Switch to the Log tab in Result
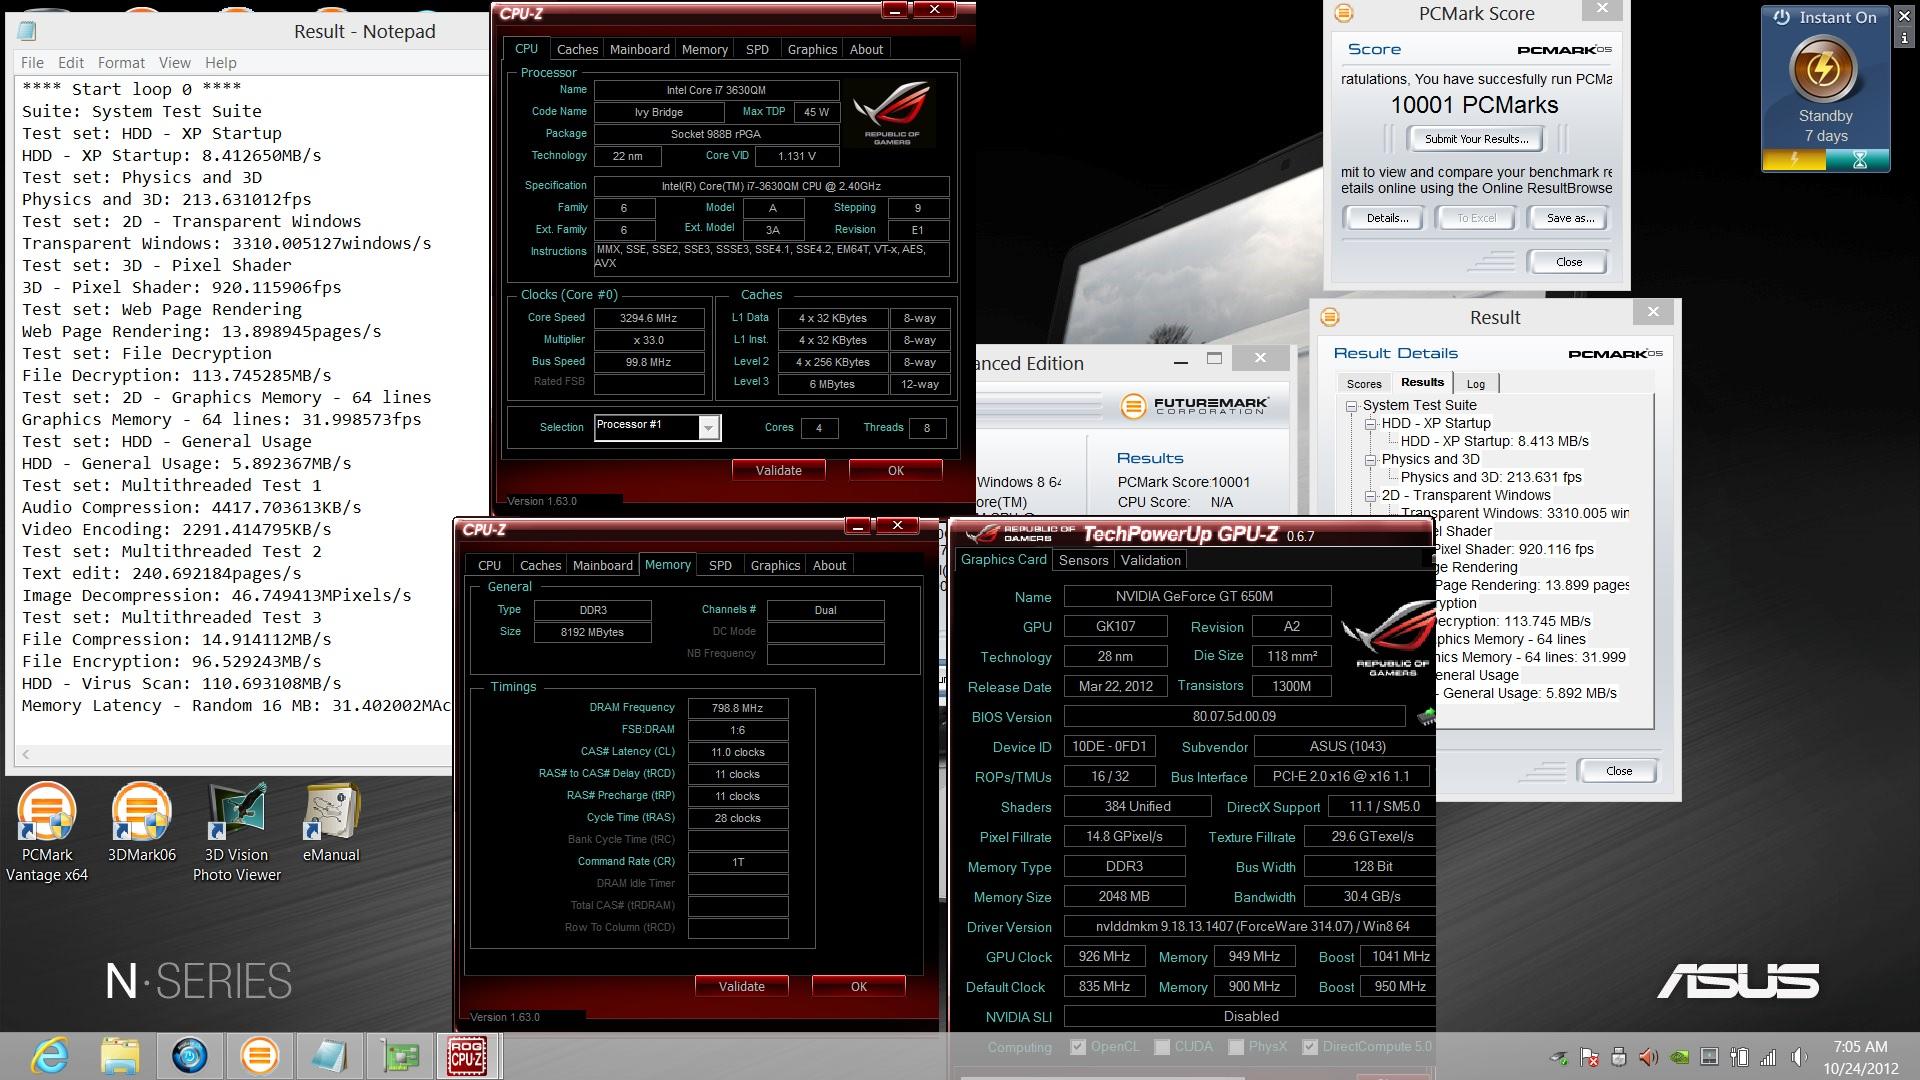The image size is (1920, 1080). coord(1475,384)
